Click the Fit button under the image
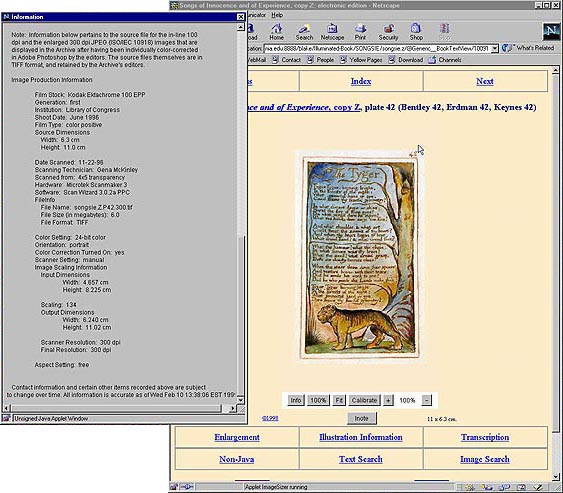563x493 pixels. [339, 400]
